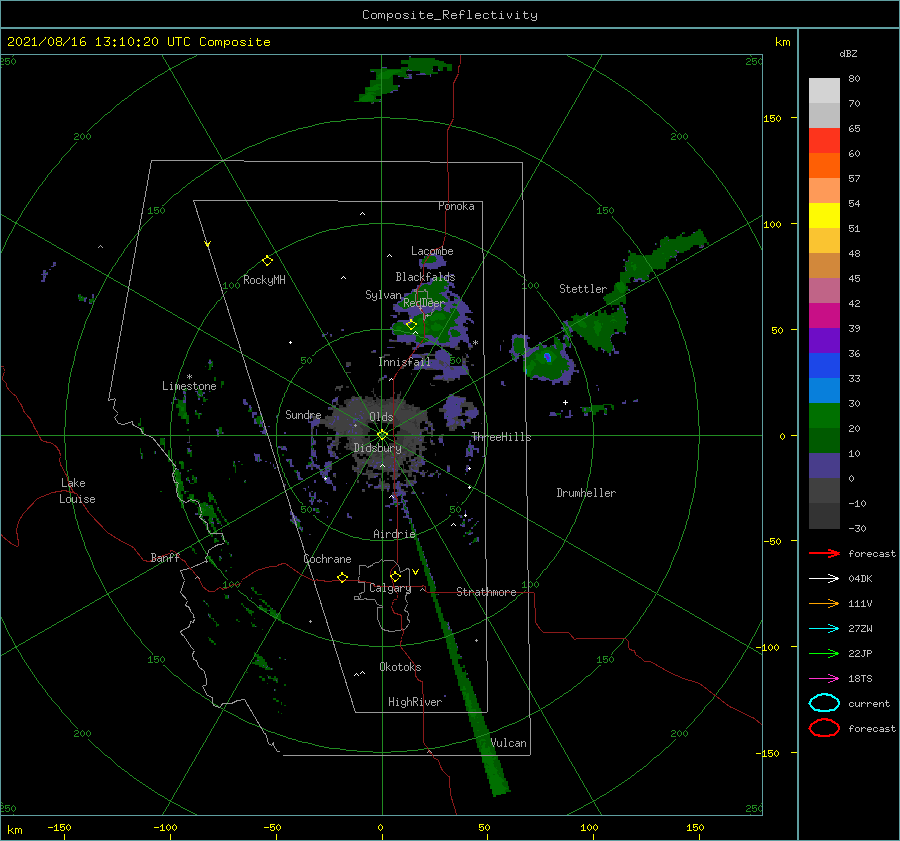
Task: Click the magenta 18TS arrow icon
Action: click(x=824, y=679)
